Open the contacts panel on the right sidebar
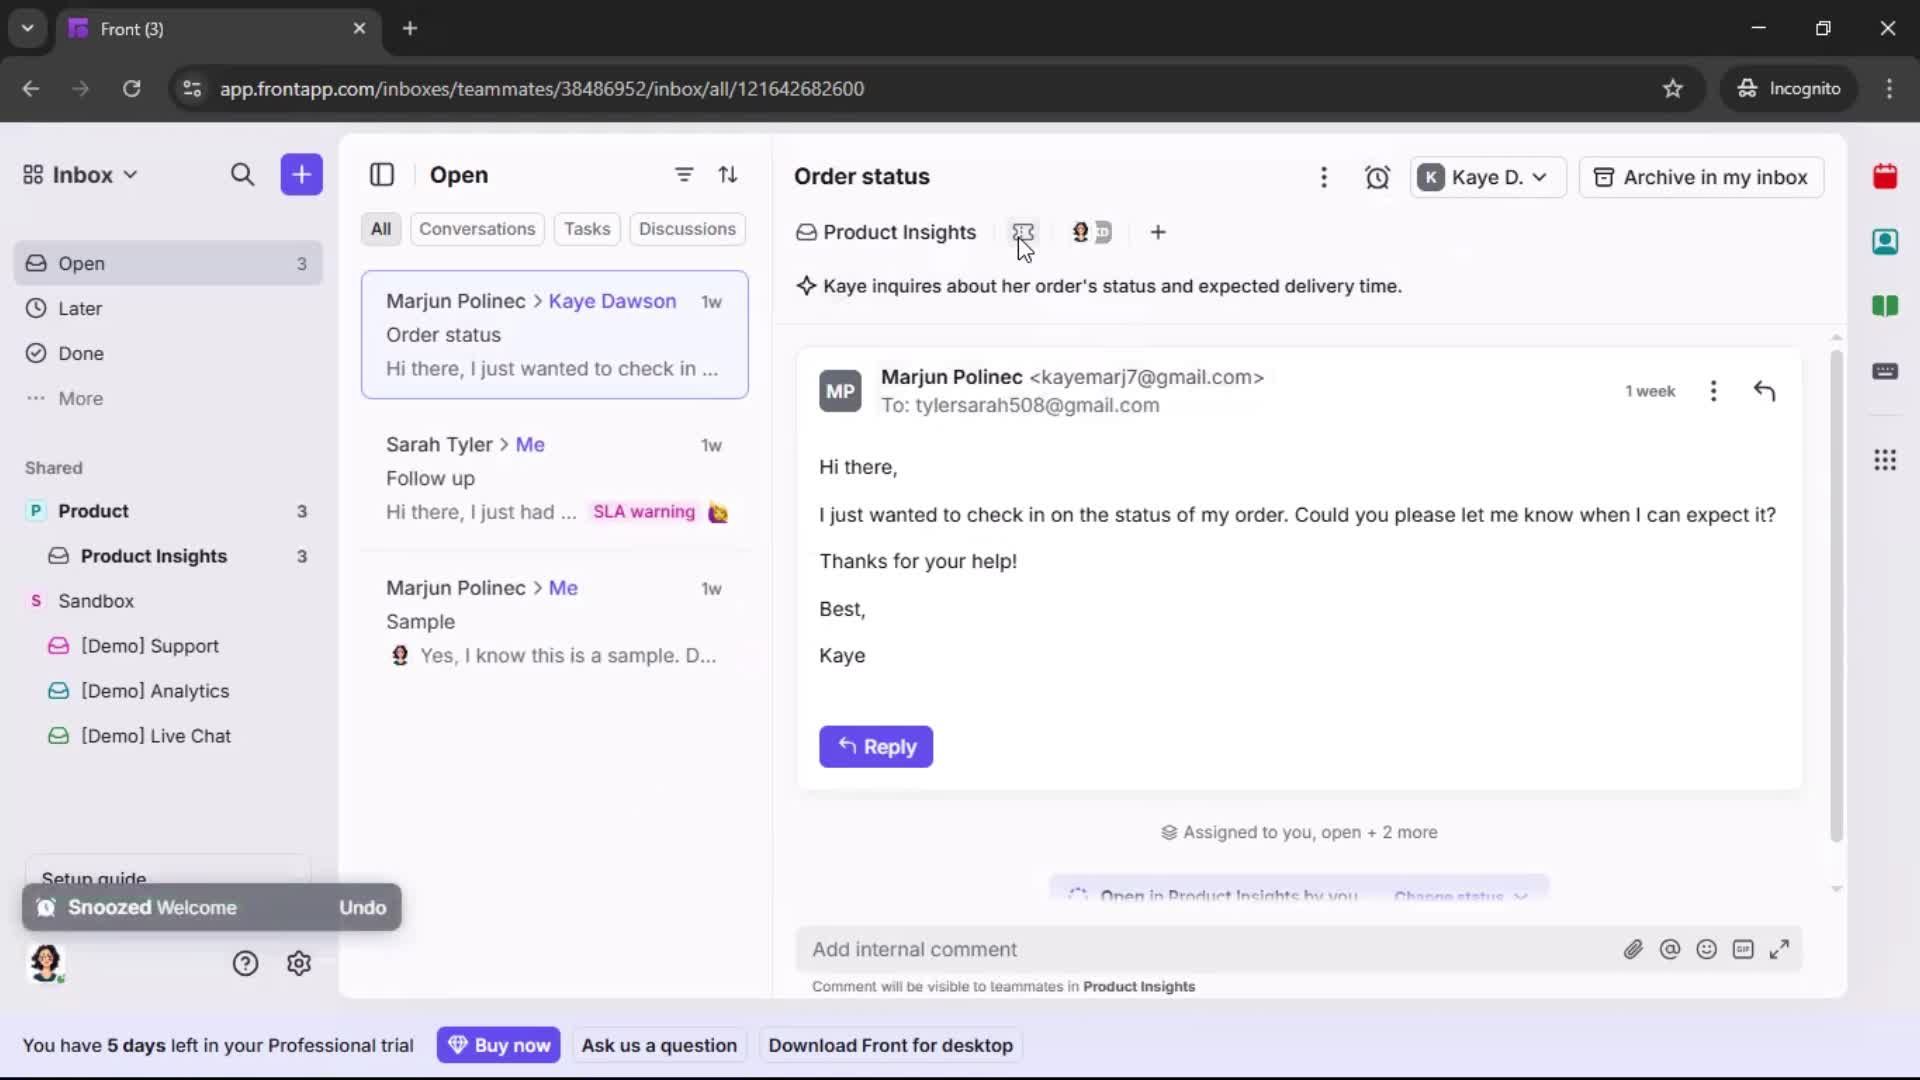1920x1080 pixels. point(1887,242)
